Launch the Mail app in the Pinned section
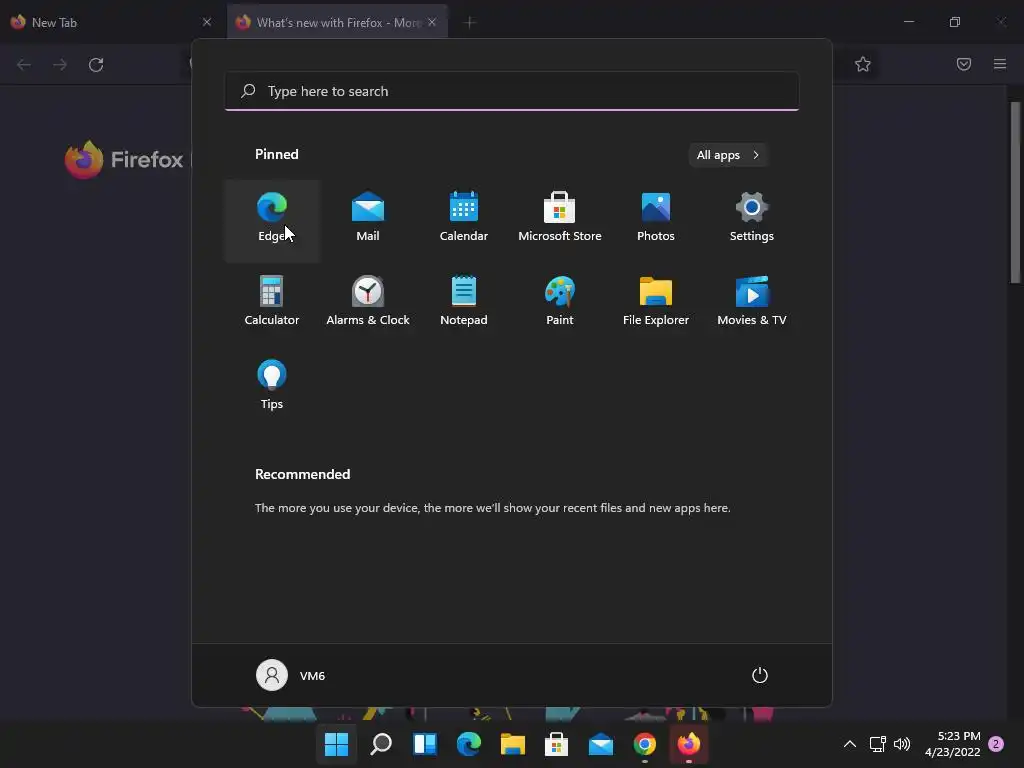The width and height of the screenshot is (1024, 768). (368, 221)
